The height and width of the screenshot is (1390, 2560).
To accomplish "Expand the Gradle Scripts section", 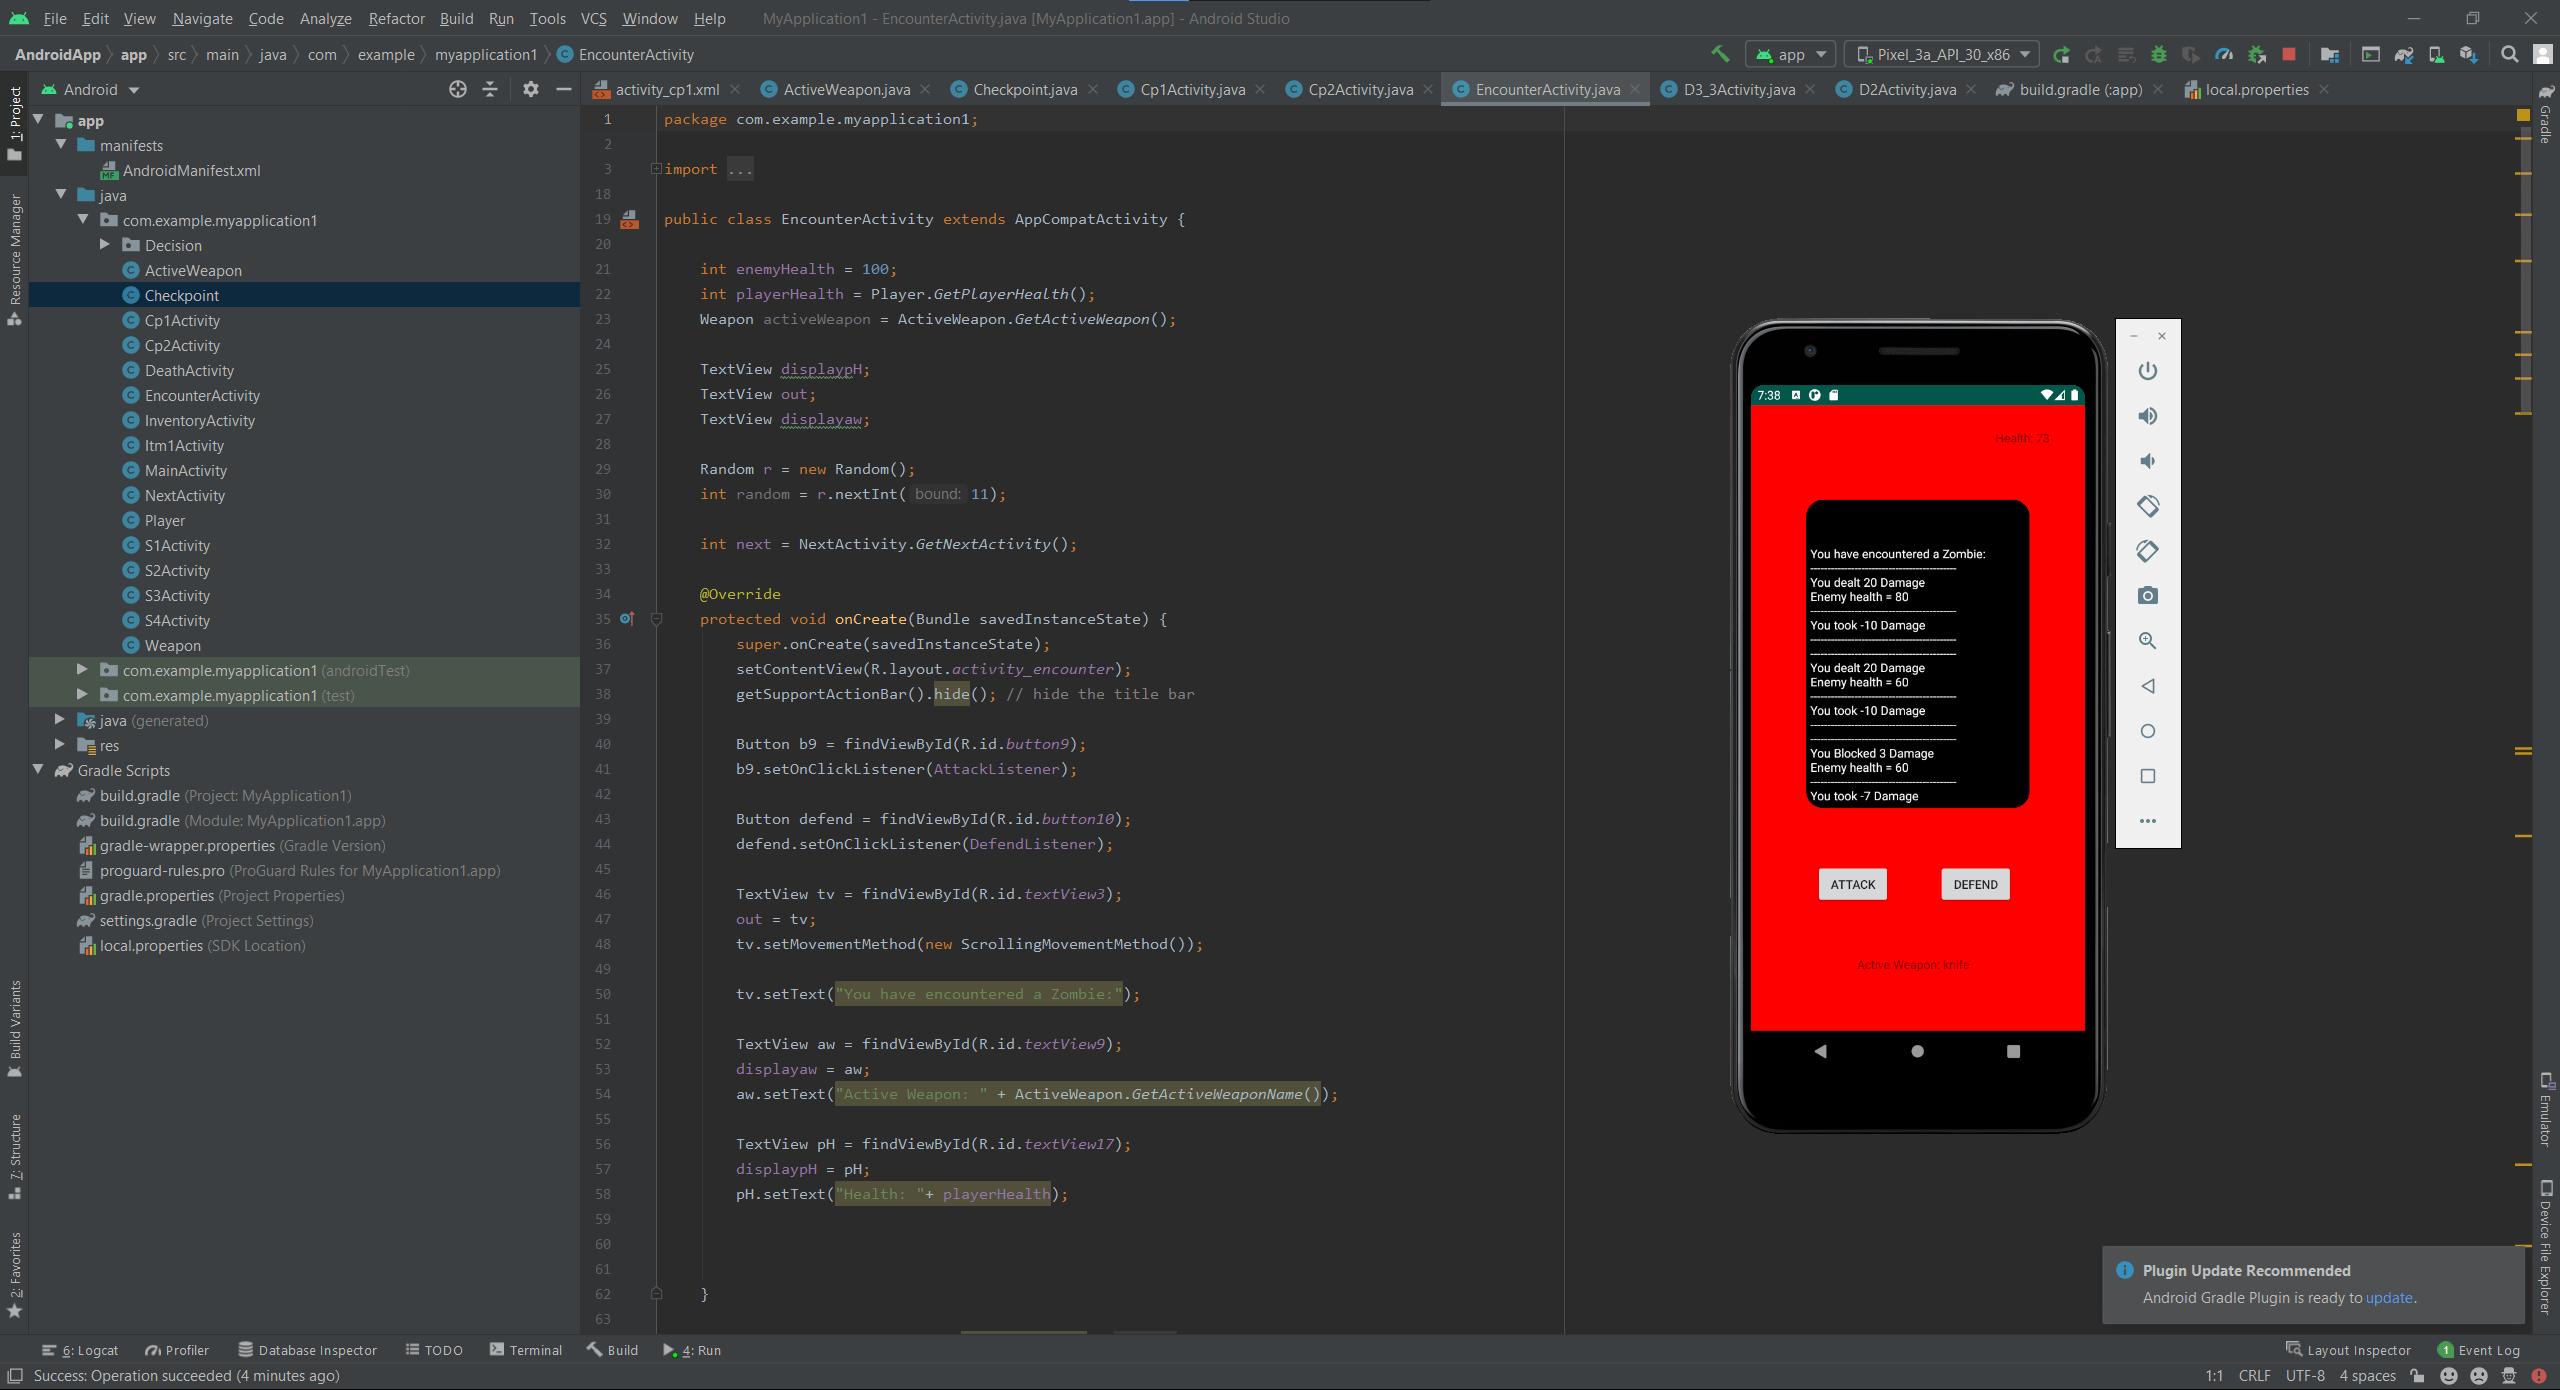I will 39,770.
